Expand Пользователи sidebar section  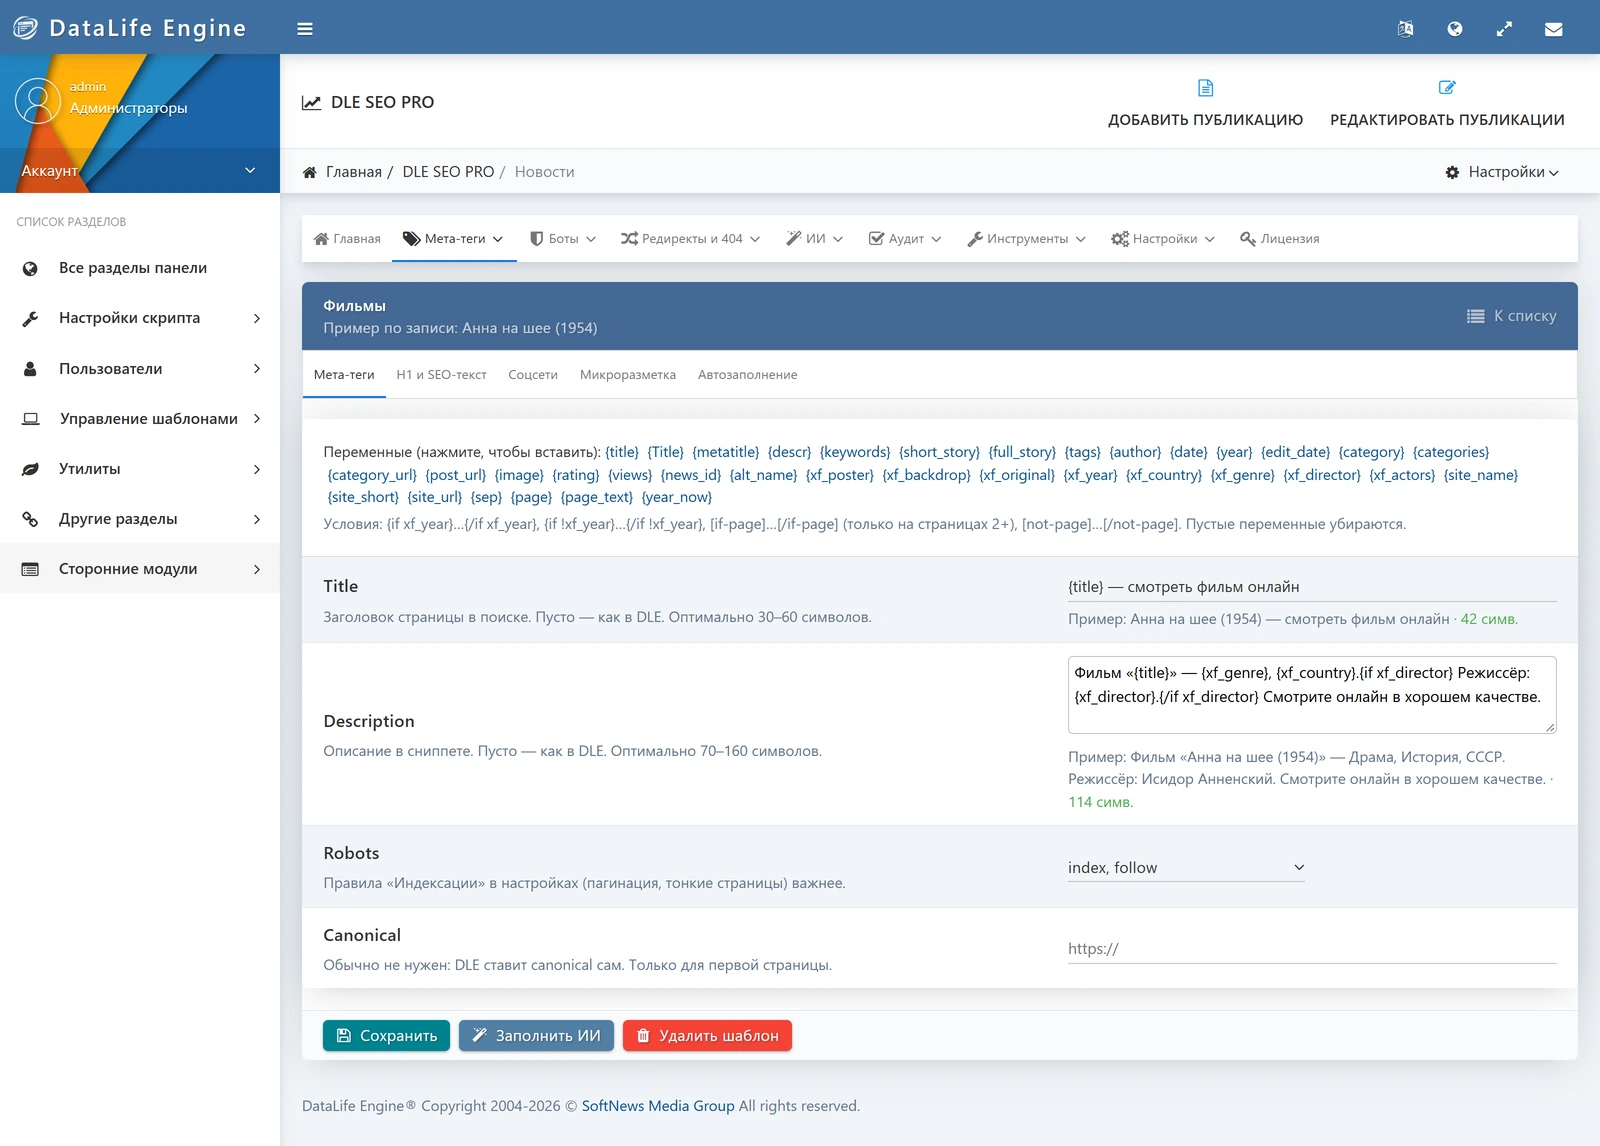click(x=140, y=368)
